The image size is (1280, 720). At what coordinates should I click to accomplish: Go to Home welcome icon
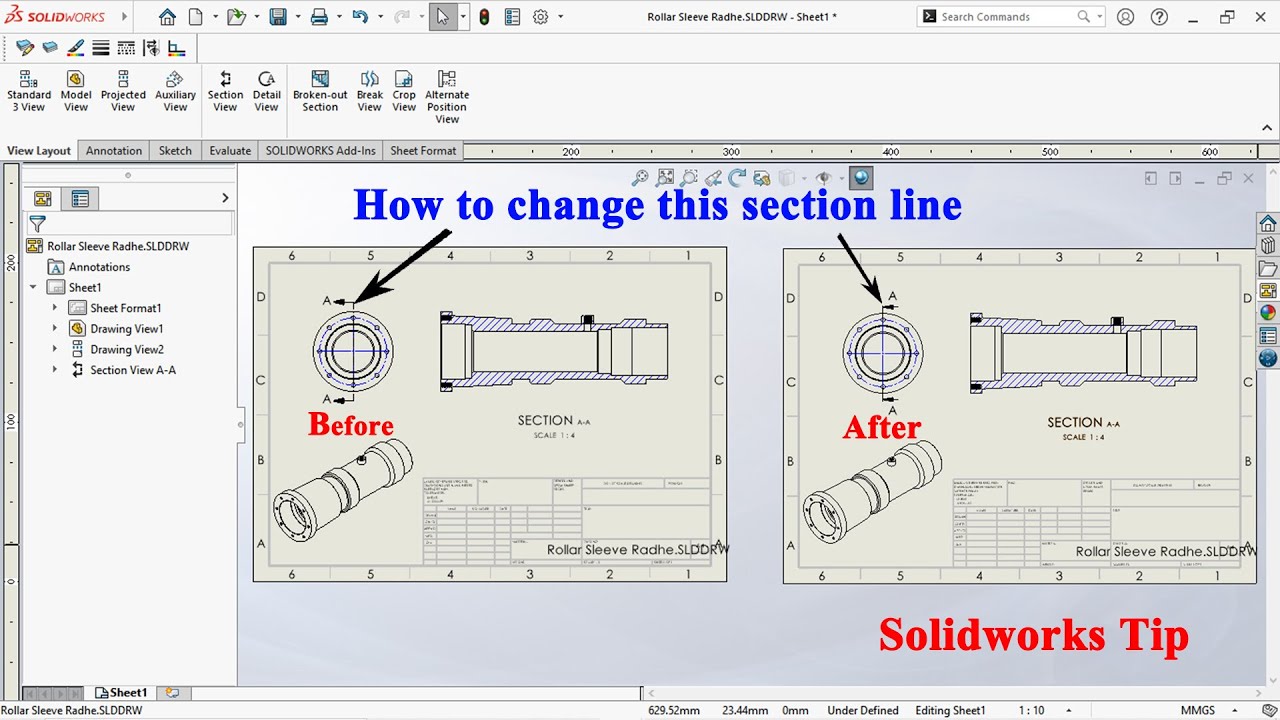coord(167,17)
